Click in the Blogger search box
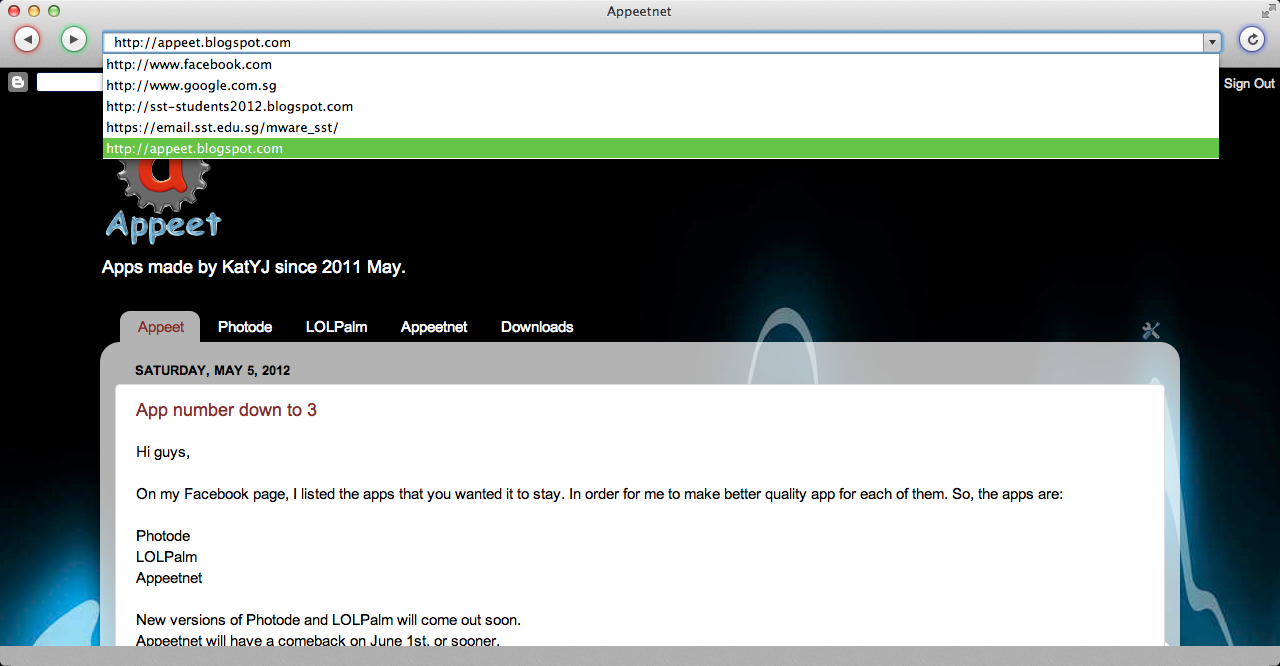Image resolution: width=1280 pixels, height=666 pixels. pos(70,82)
